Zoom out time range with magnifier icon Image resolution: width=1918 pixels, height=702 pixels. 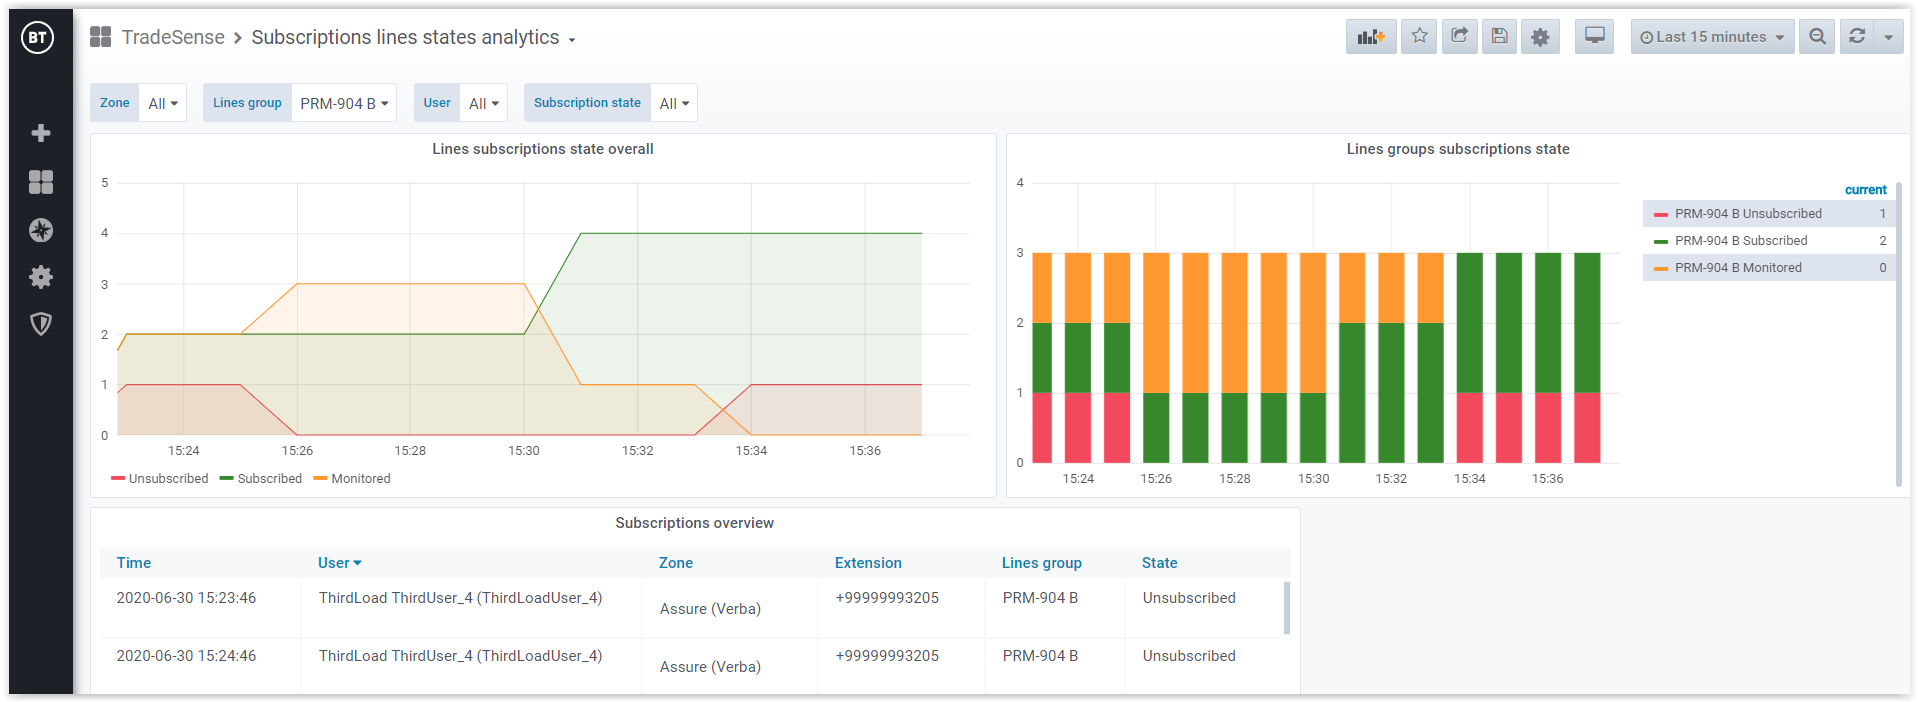[x=1817, y=37]
